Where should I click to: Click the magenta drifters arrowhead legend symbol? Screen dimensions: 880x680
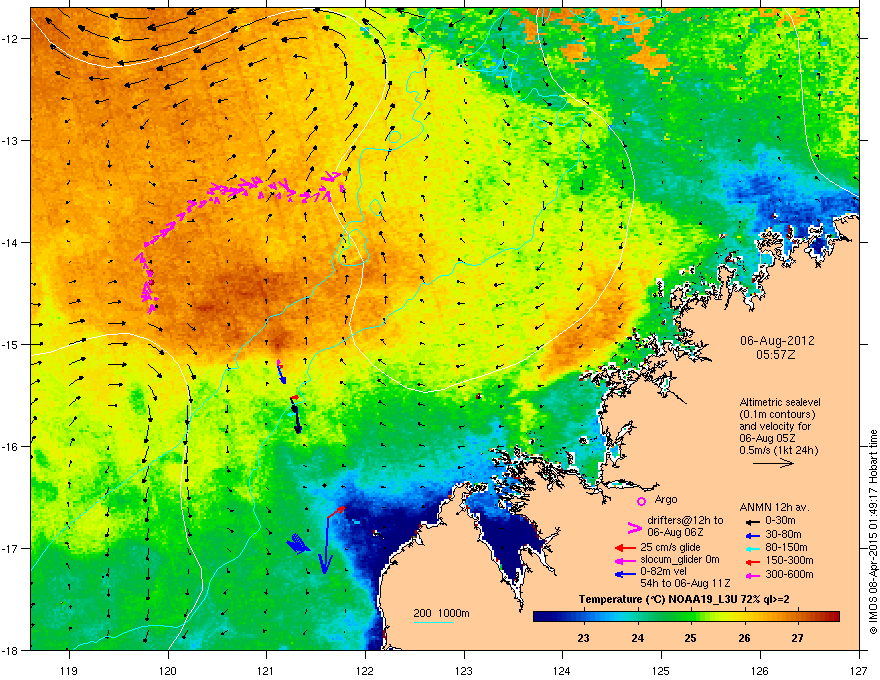(634, 527)
